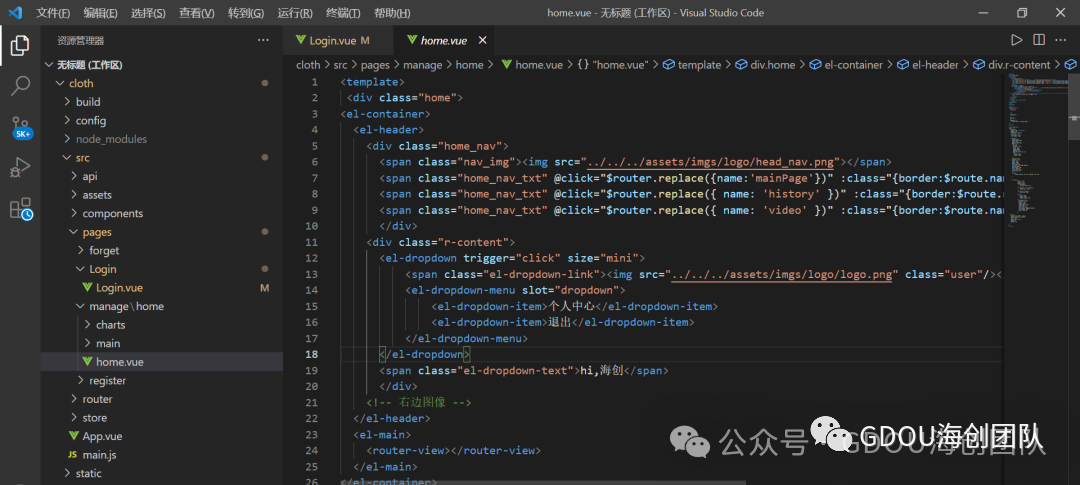Screen dimensions: 1080x485
Task: Click el-header in the breadcrumb path
Action: (x=934, y=65)
